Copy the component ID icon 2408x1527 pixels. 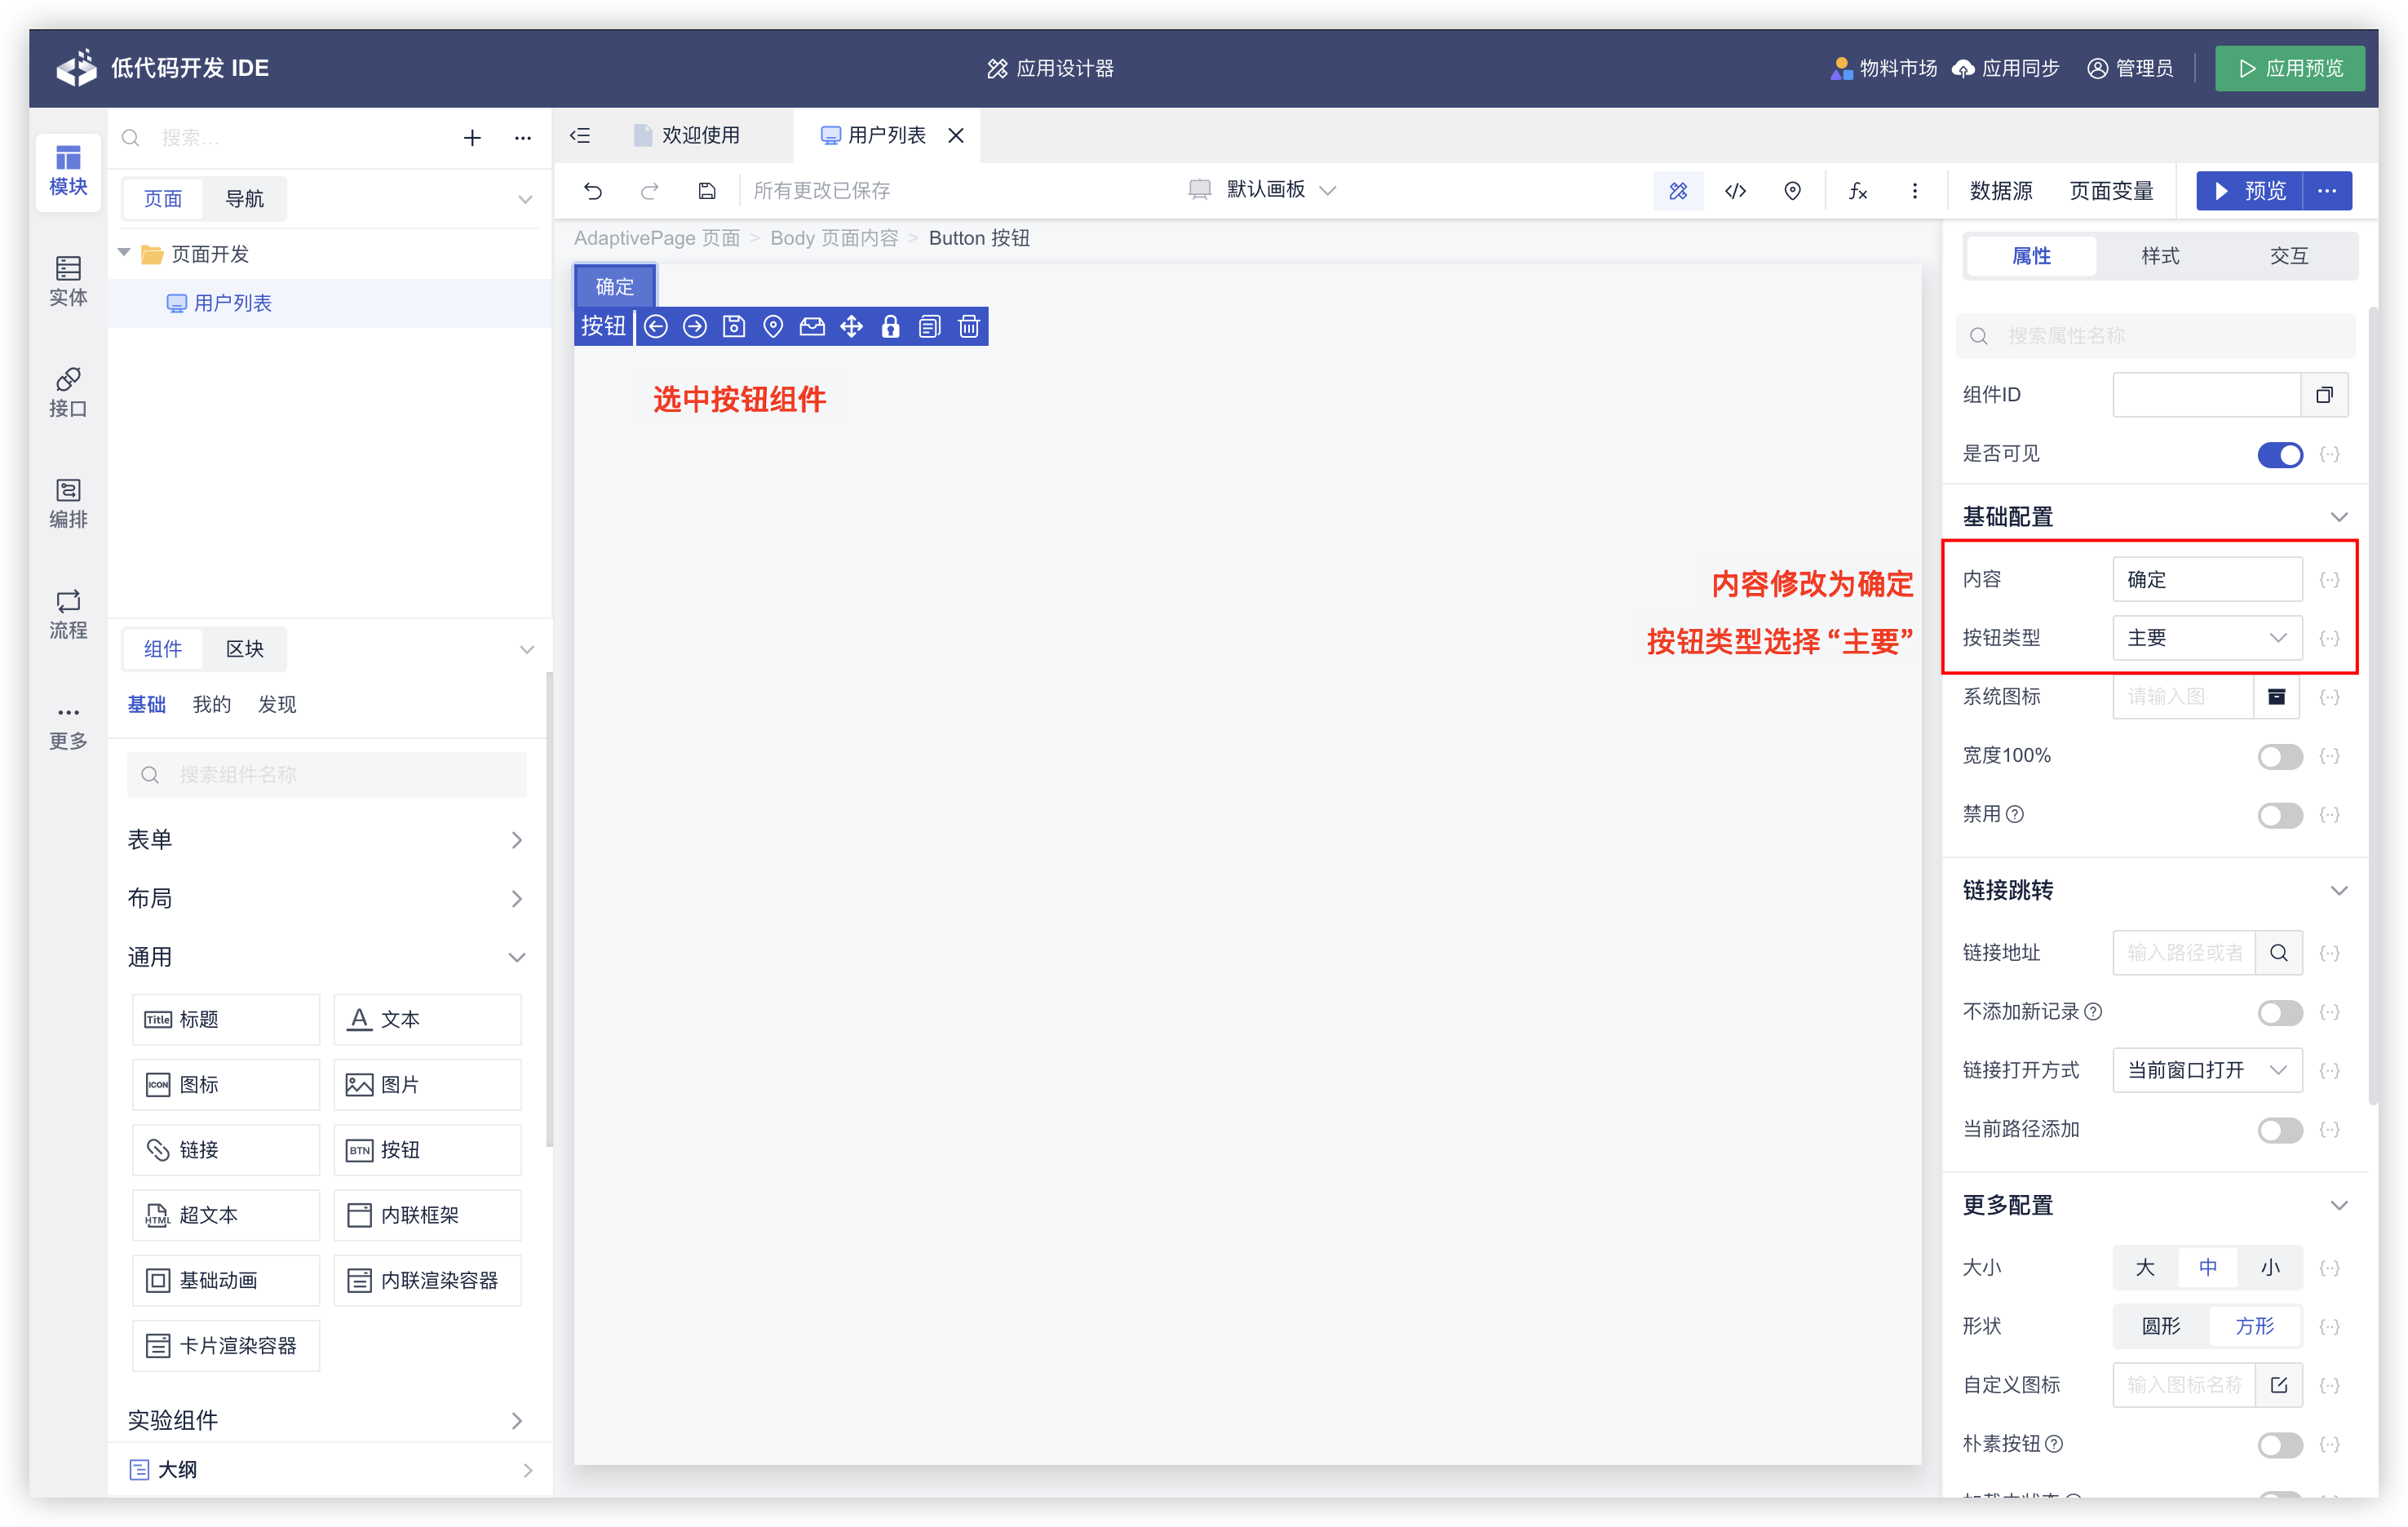click(x=2324, y=394)
